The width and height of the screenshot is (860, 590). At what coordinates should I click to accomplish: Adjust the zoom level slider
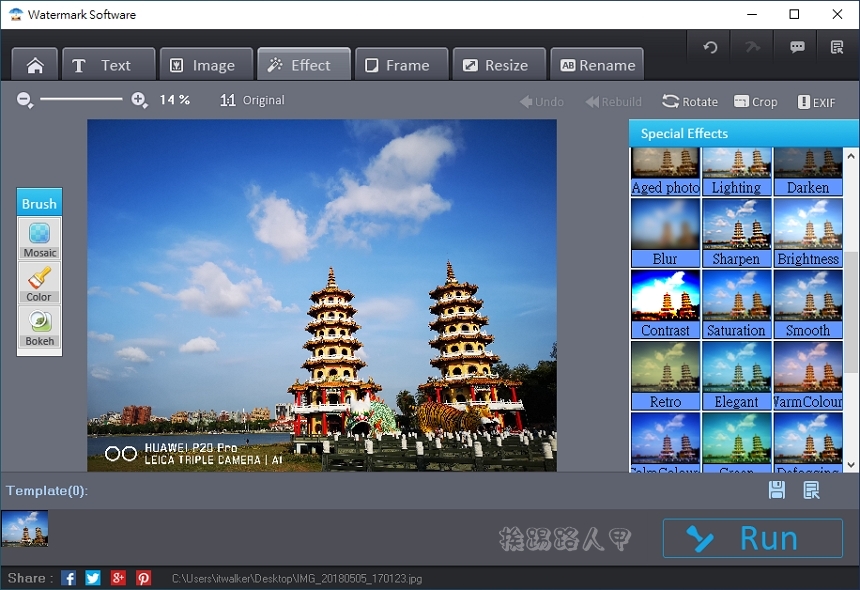[x=82, y=100]
